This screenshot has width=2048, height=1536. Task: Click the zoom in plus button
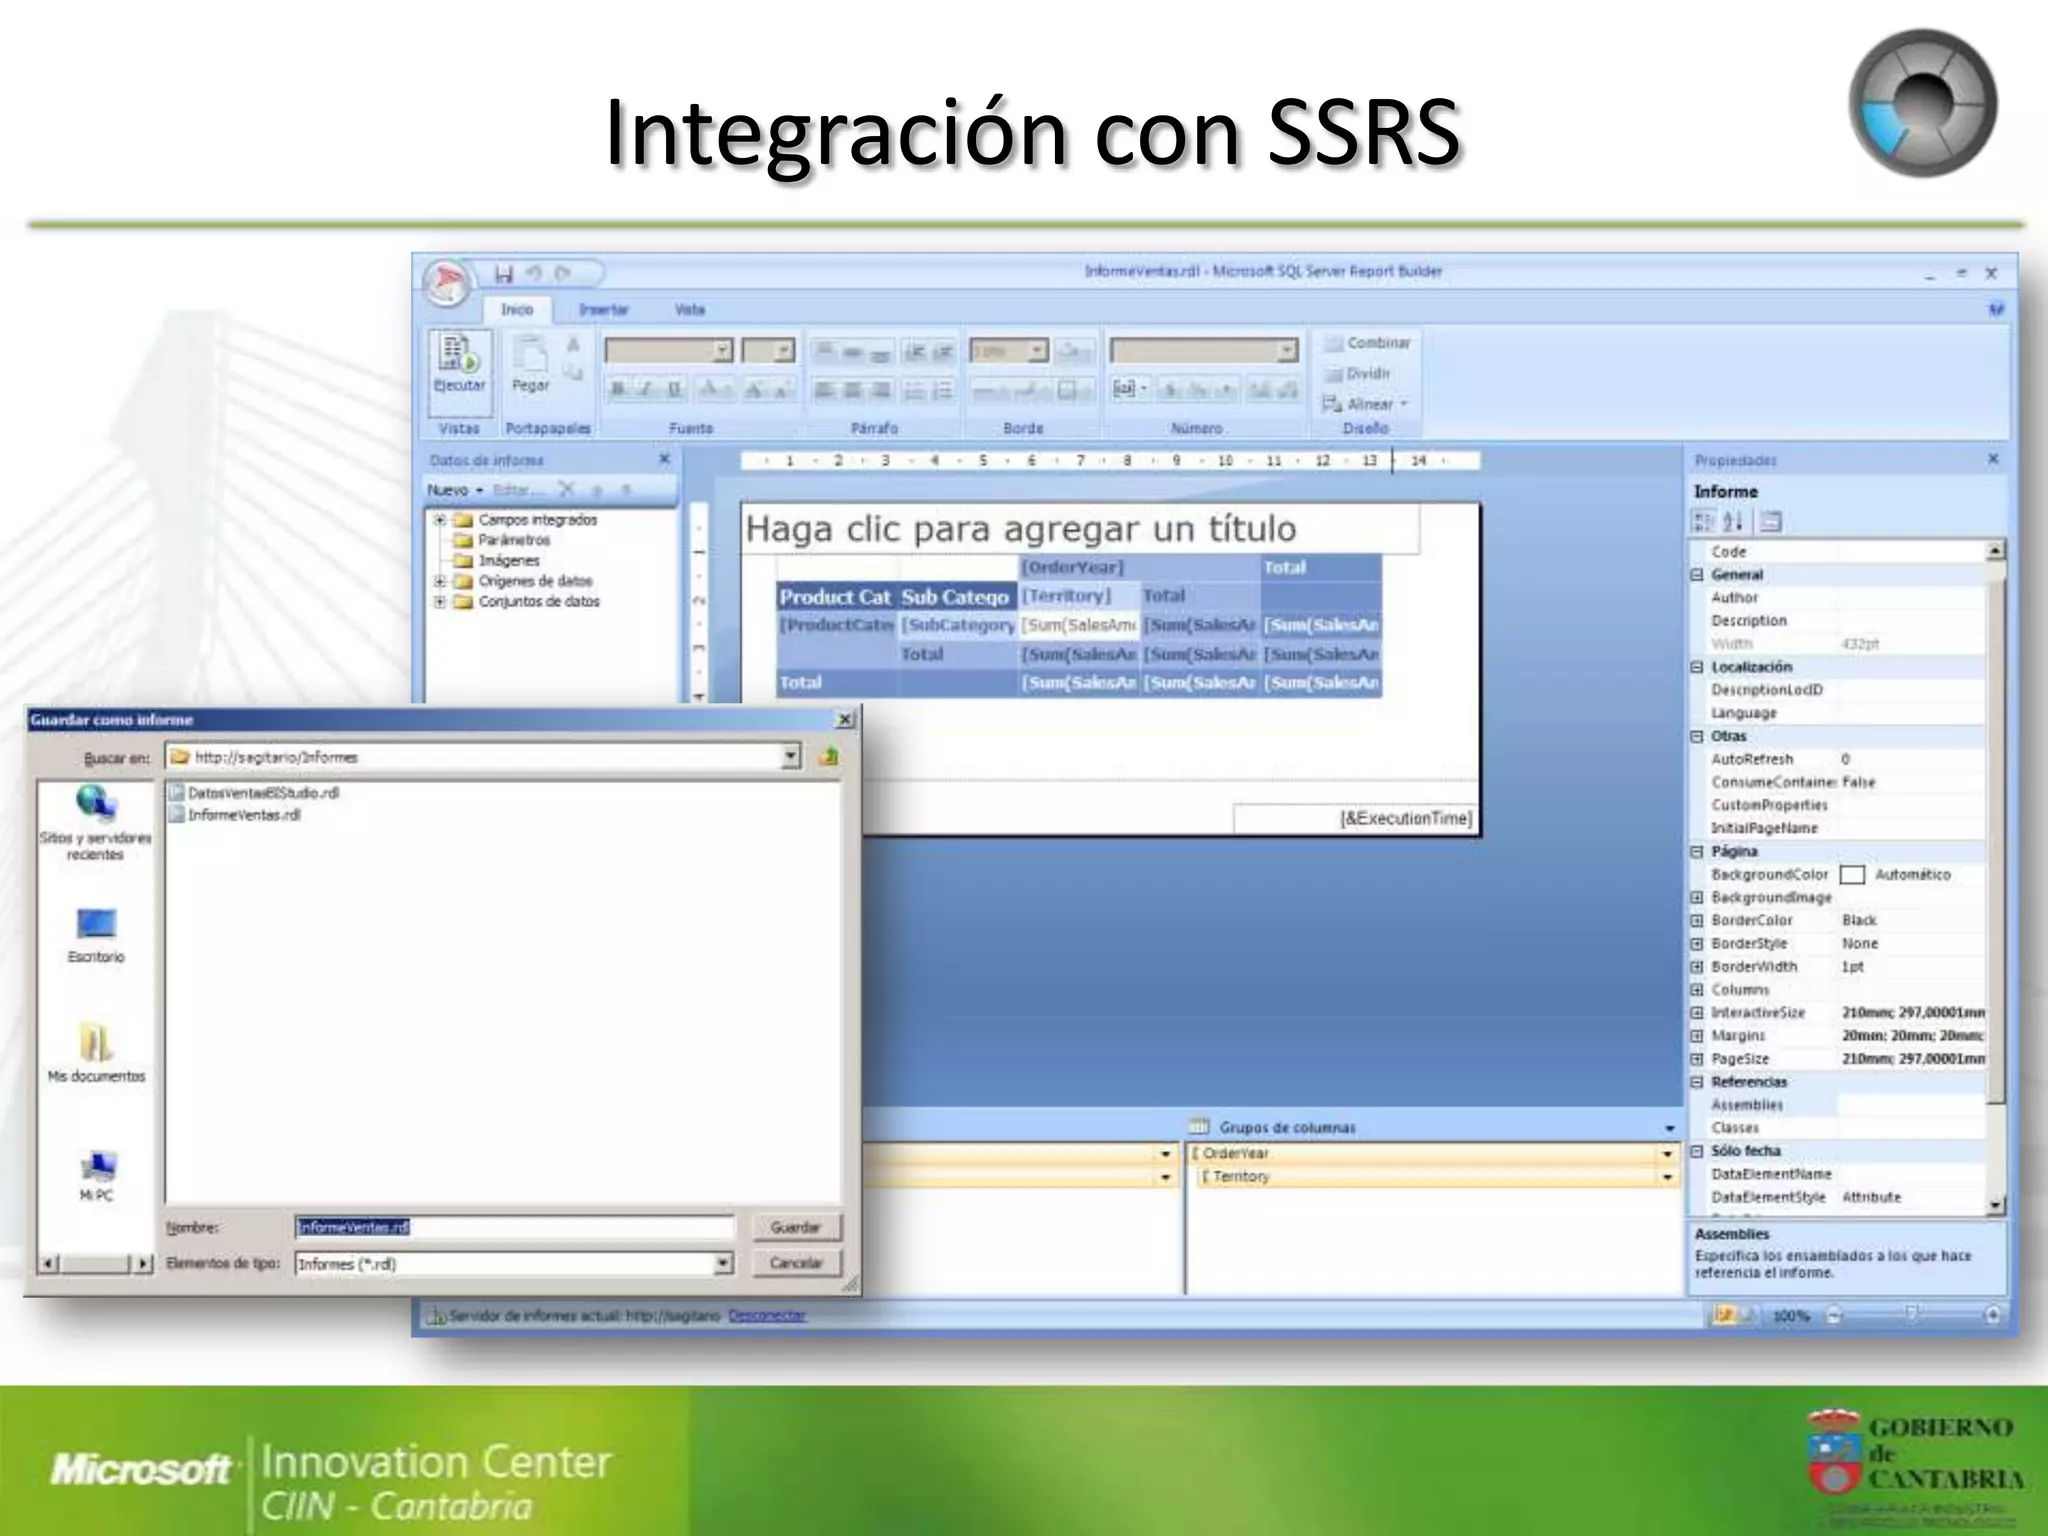coord(1992,1316)
